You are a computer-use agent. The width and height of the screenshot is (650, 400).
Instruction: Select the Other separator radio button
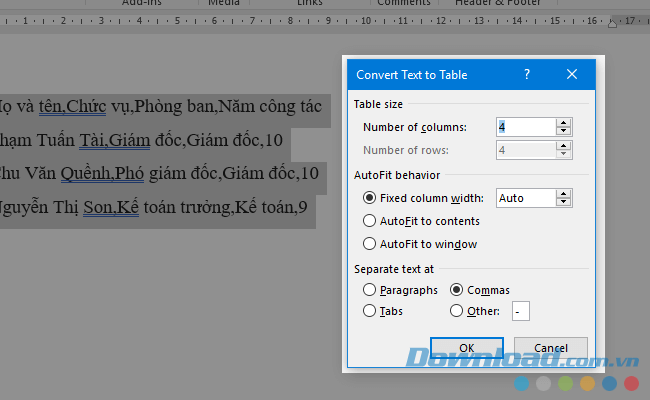click(x=457, y=311)
